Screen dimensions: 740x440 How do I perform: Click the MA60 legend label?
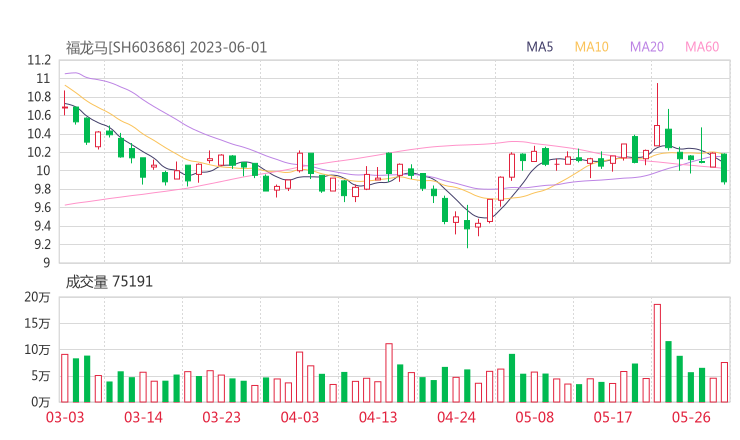(702, 47)
